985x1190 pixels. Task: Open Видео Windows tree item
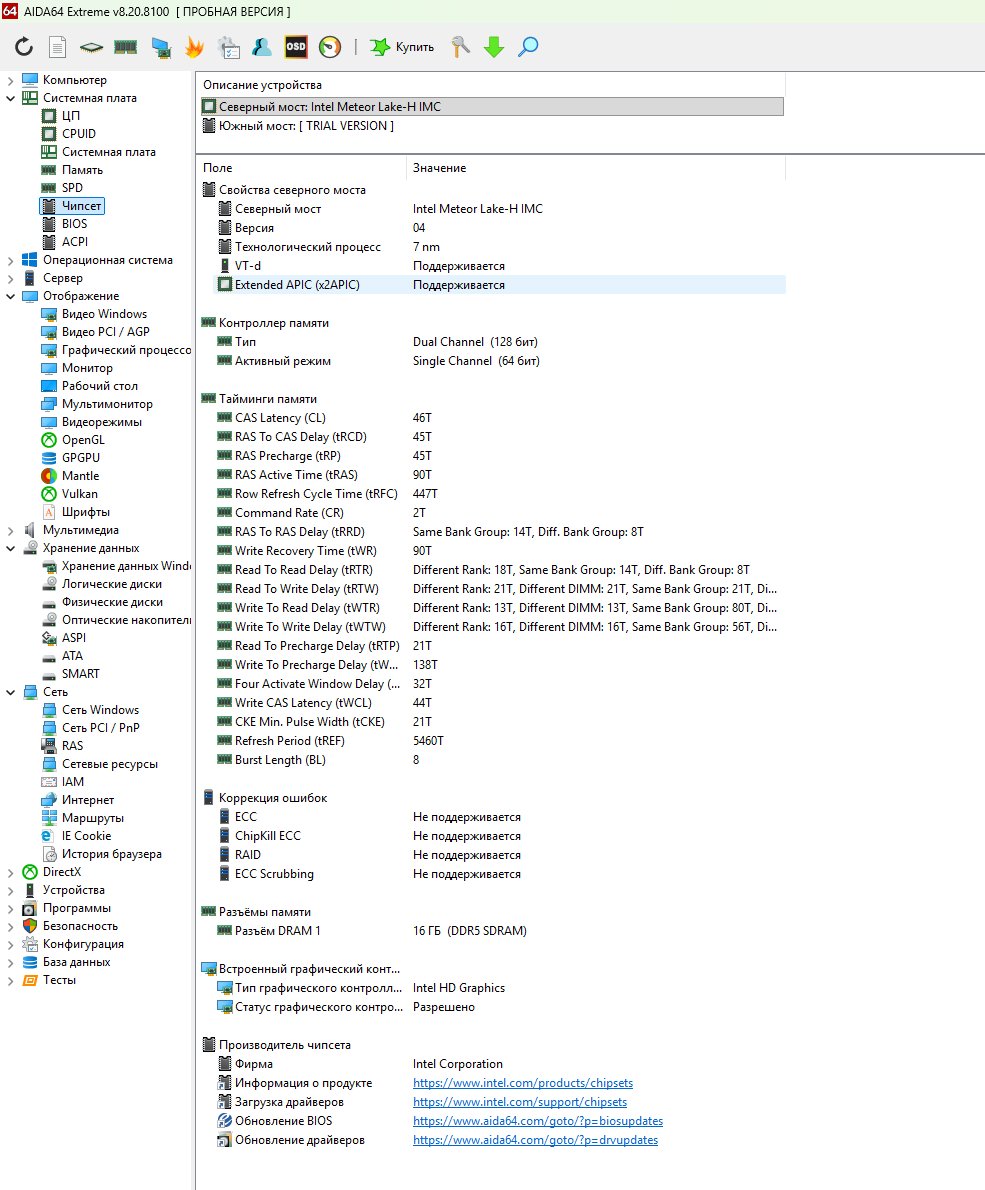104,314
